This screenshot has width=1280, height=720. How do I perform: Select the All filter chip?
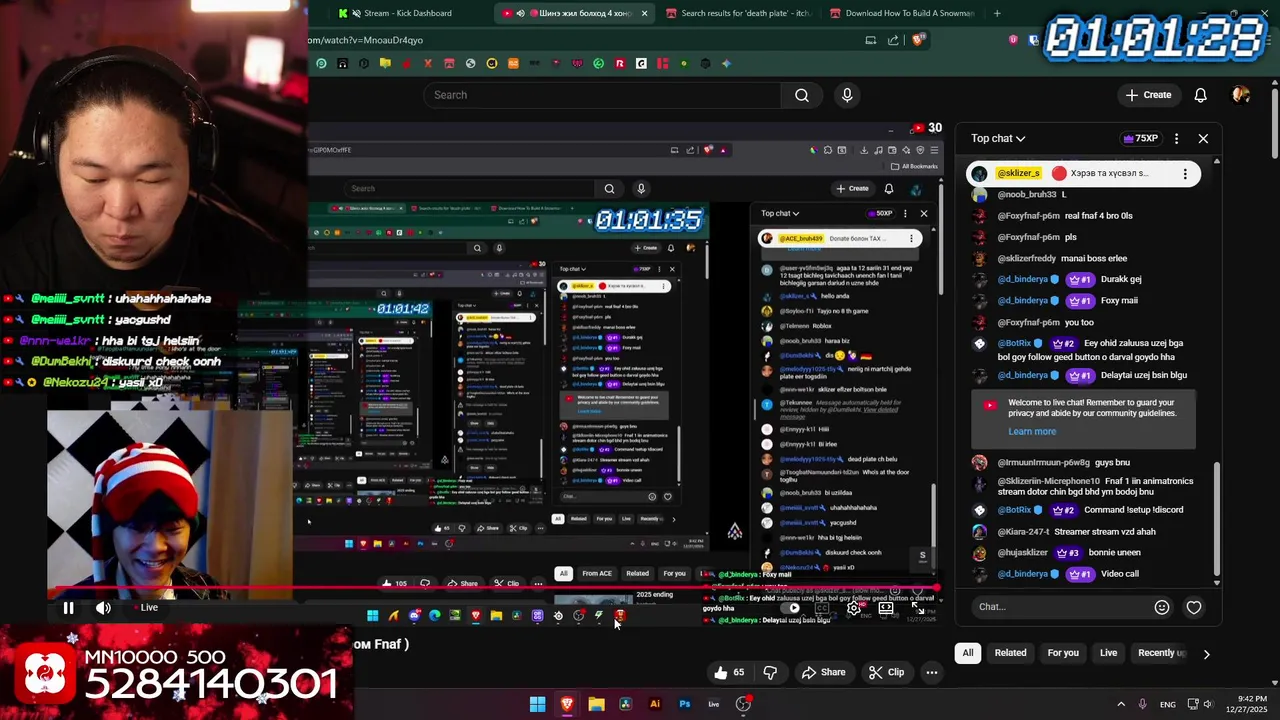click(967, 653)
